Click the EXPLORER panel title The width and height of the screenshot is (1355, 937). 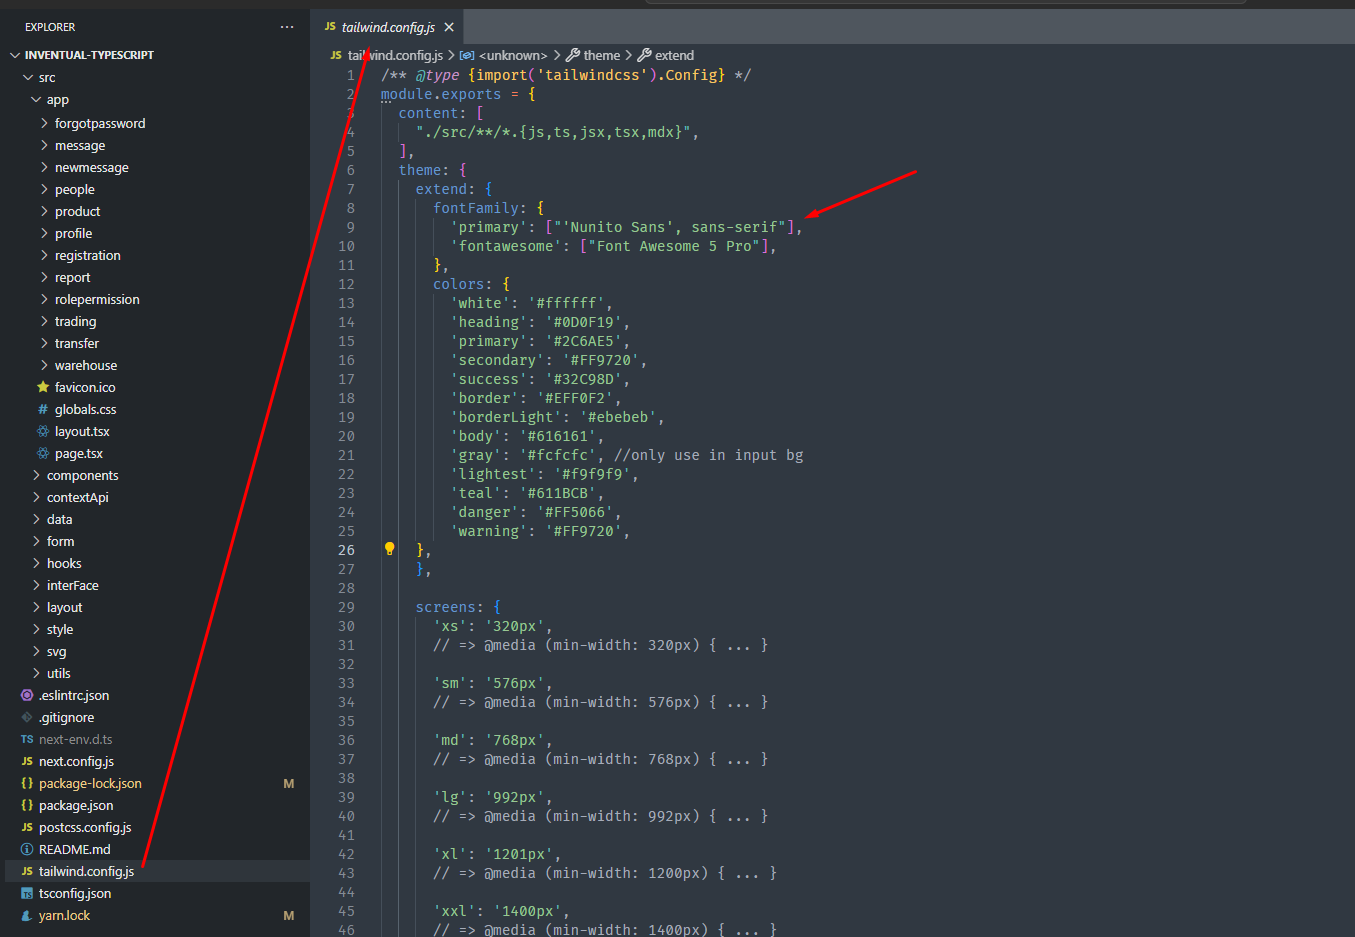(50, 27)
